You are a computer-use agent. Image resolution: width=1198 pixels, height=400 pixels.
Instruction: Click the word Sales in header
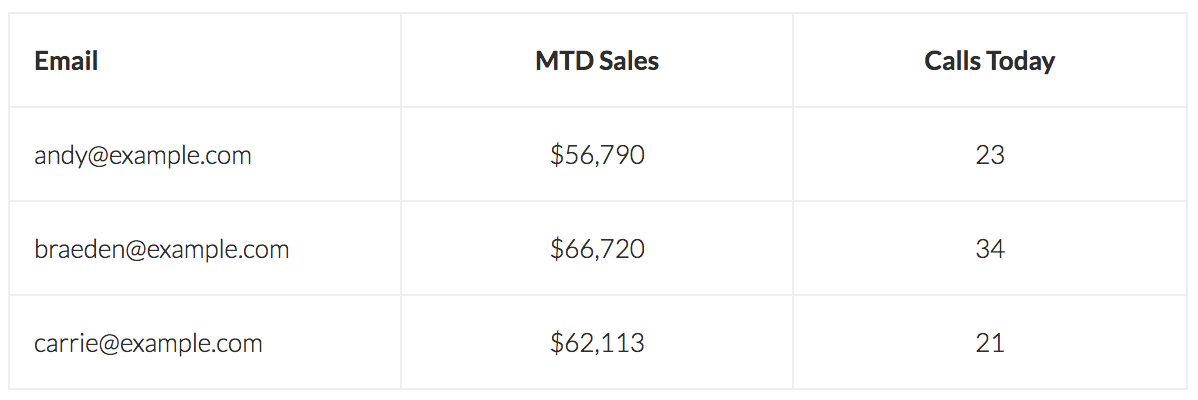click(629, 60)
